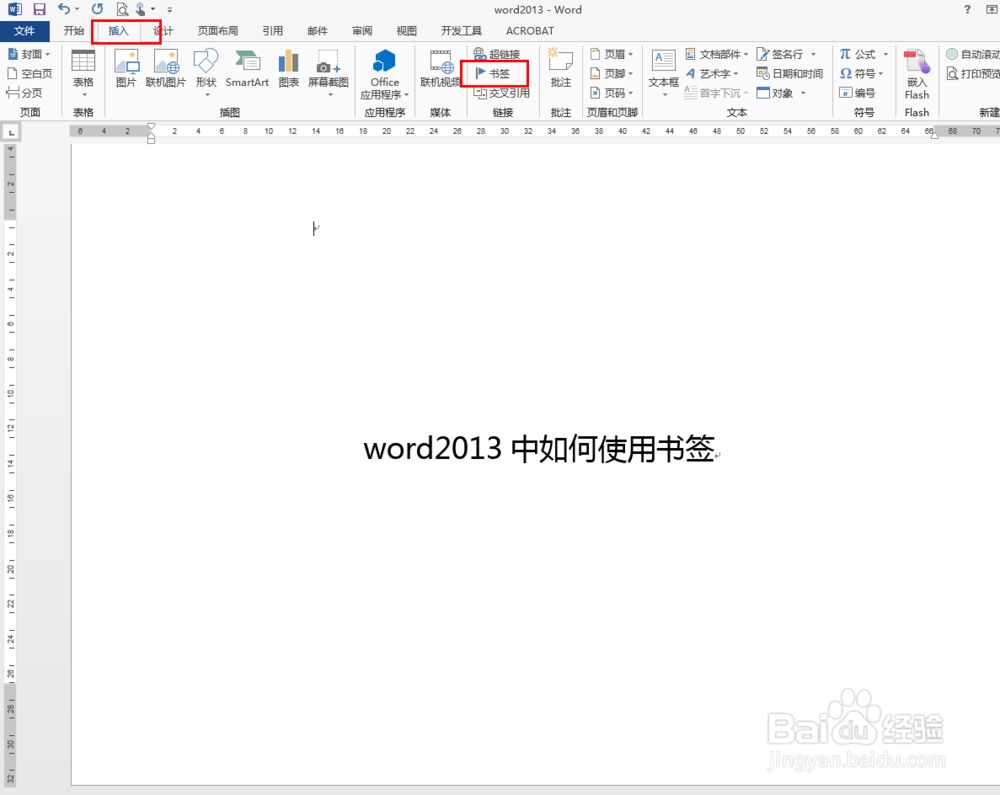Open Office Apps (应用程序) button

[x=385, y=74]
